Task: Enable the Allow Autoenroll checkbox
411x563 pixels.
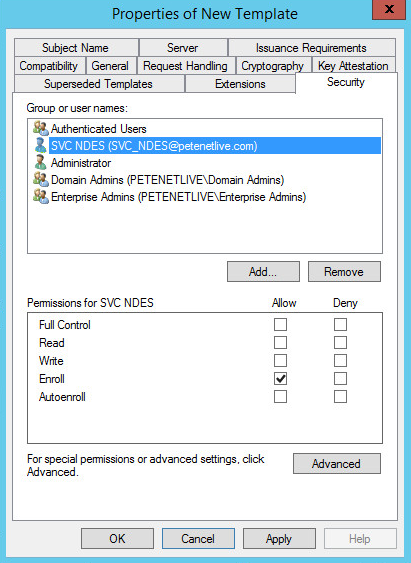Action: pyautogui.click(x=280, y=396)
